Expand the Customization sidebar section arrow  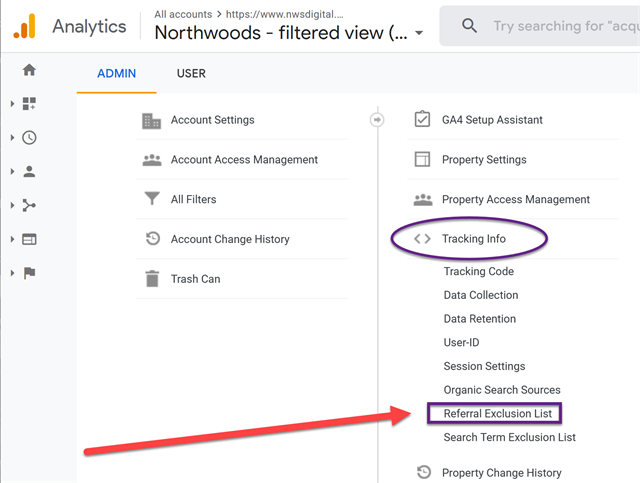pyautogui.click(x=12, y=104)
